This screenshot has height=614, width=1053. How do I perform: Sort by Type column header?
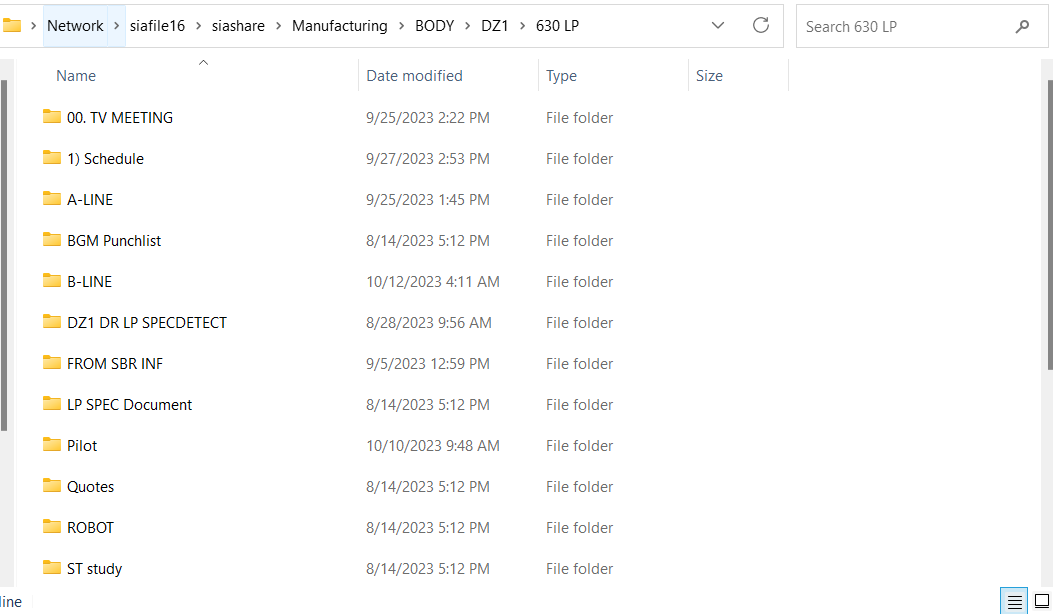561,76
